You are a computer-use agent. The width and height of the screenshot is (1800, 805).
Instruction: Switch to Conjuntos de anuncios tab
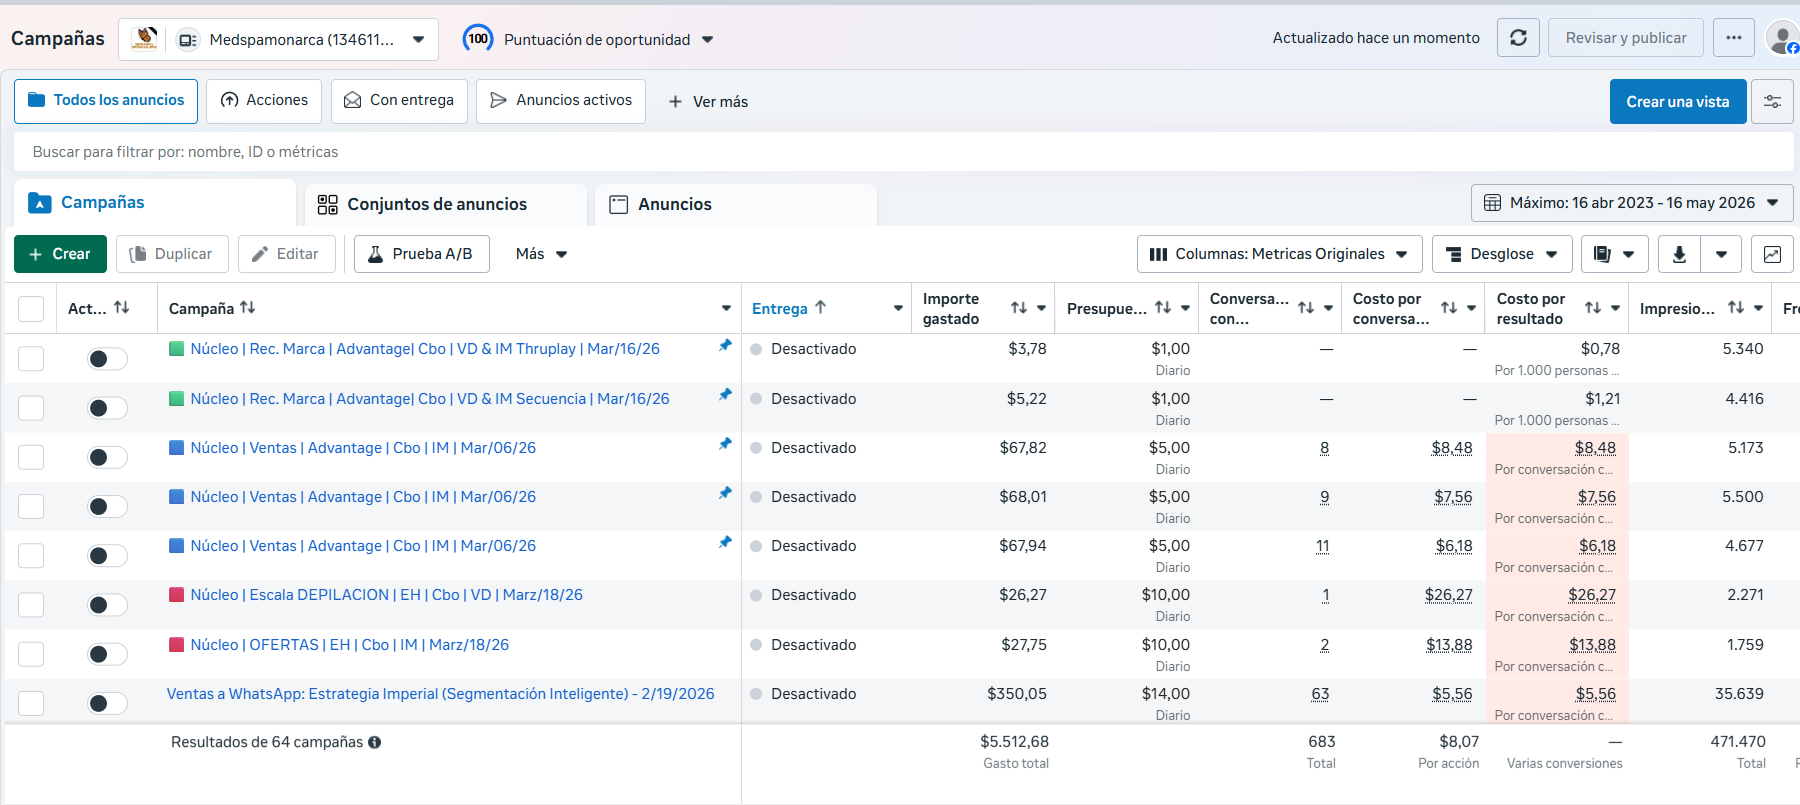click(437, 204)
